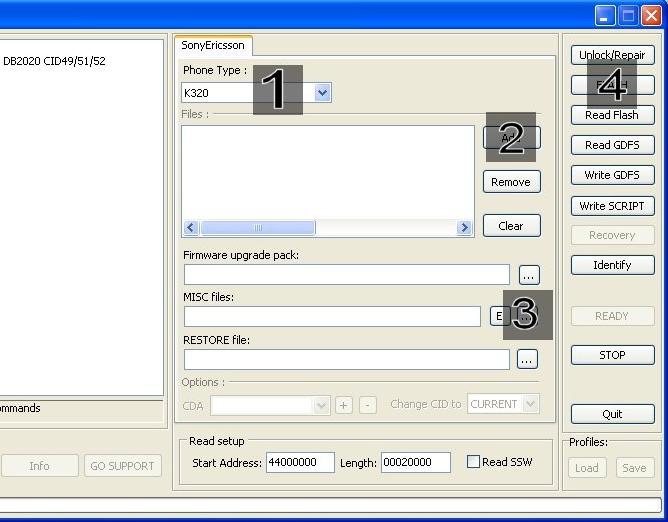Click the files list horizontal scrollbar thumb
The image size is (668, 522).
(x=258, y=228)
